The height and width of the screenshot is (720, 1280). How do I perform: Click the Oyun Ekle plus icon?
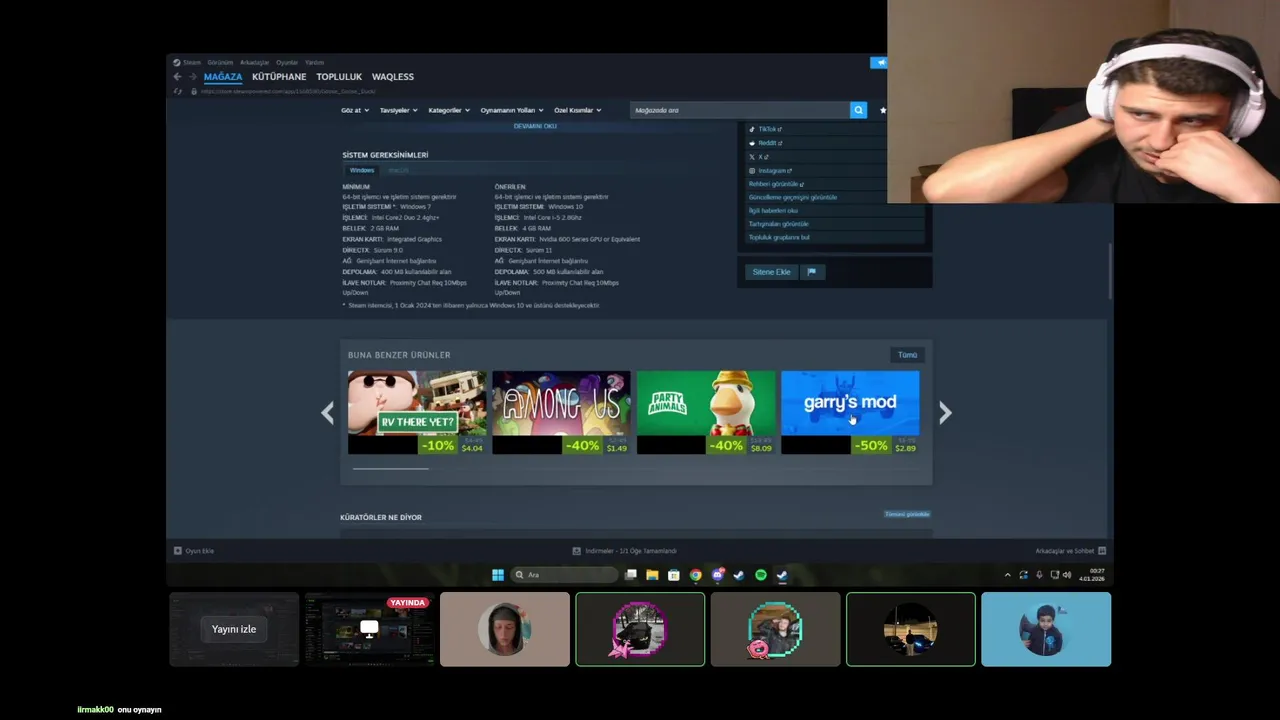point(178,551)
